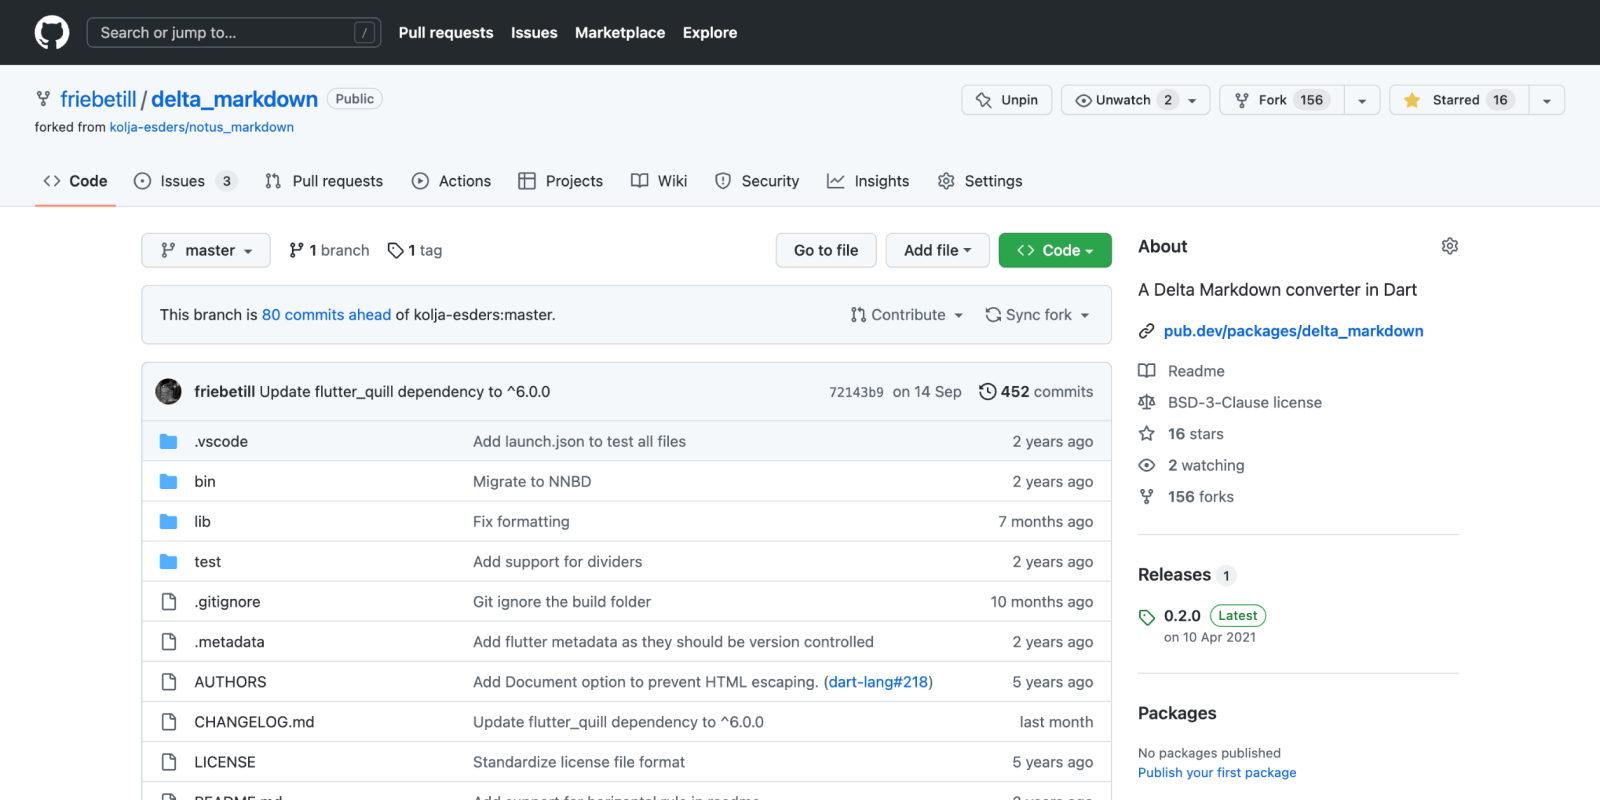The height and width of the screenshot is (800, 1600).
Task: Open the friebetill owner link
Action: click(x=98, y=99)
